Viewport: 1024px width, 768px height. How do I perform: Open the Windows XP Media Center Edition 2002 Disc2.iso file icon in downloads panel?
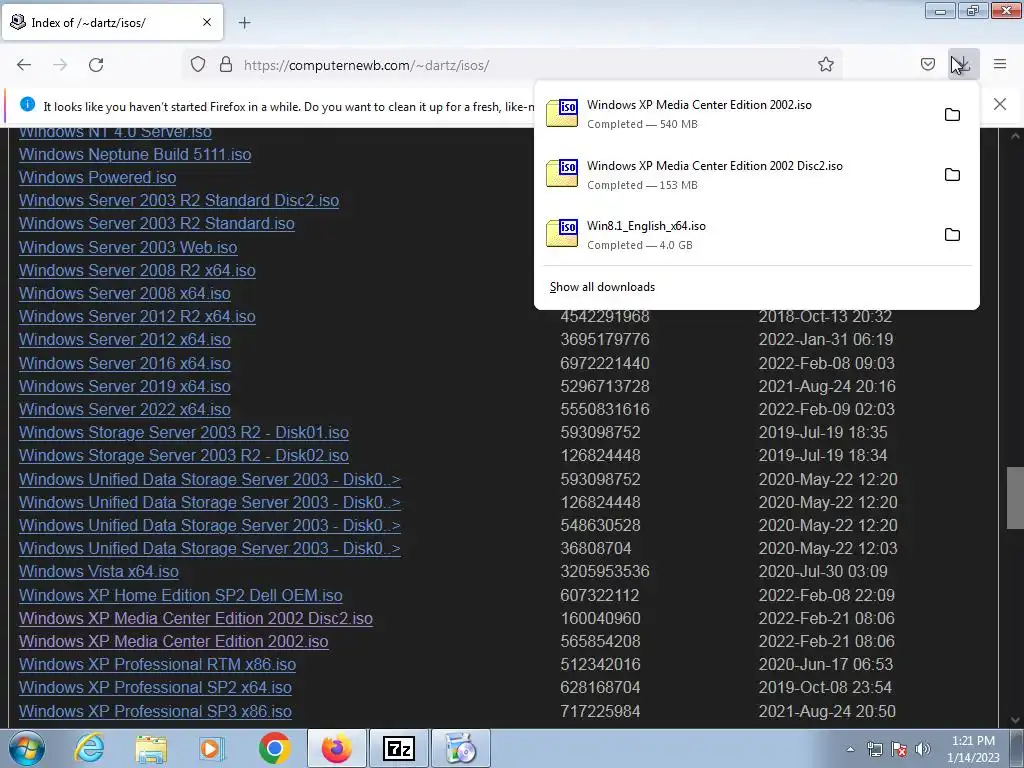click(562, 174)
